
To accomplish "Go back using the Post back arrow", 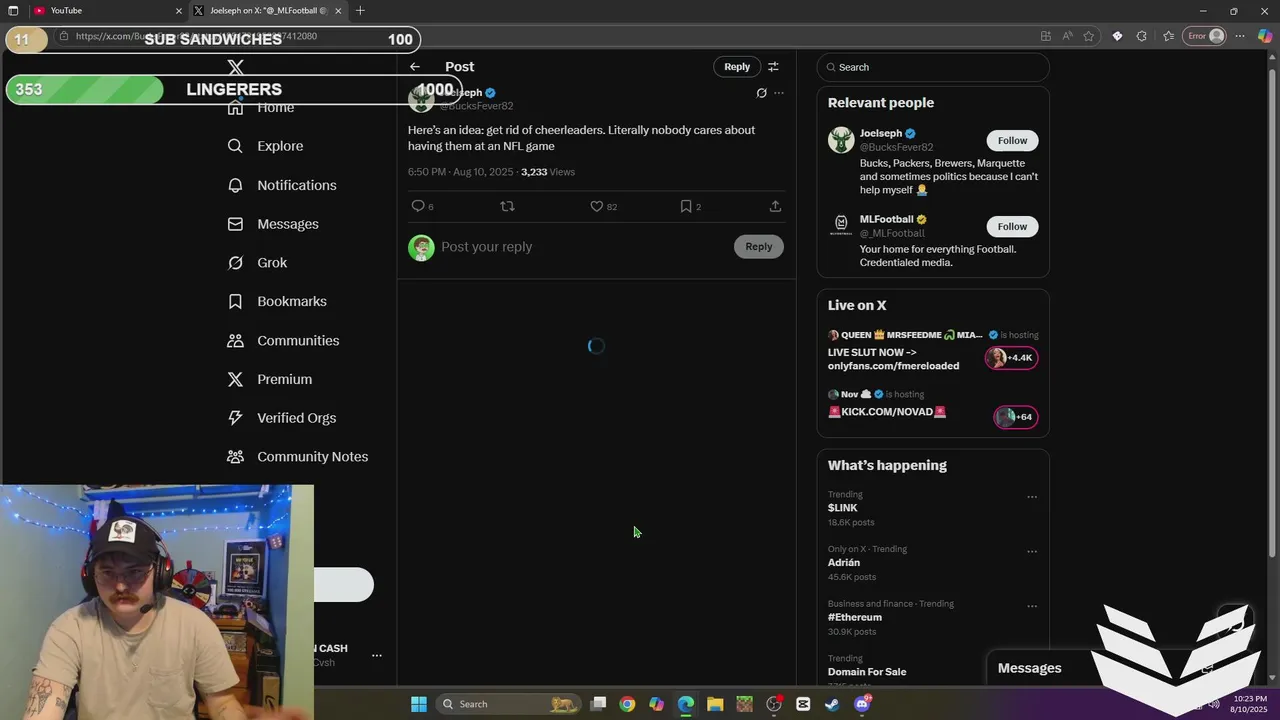I will click(x=415, y=67).
